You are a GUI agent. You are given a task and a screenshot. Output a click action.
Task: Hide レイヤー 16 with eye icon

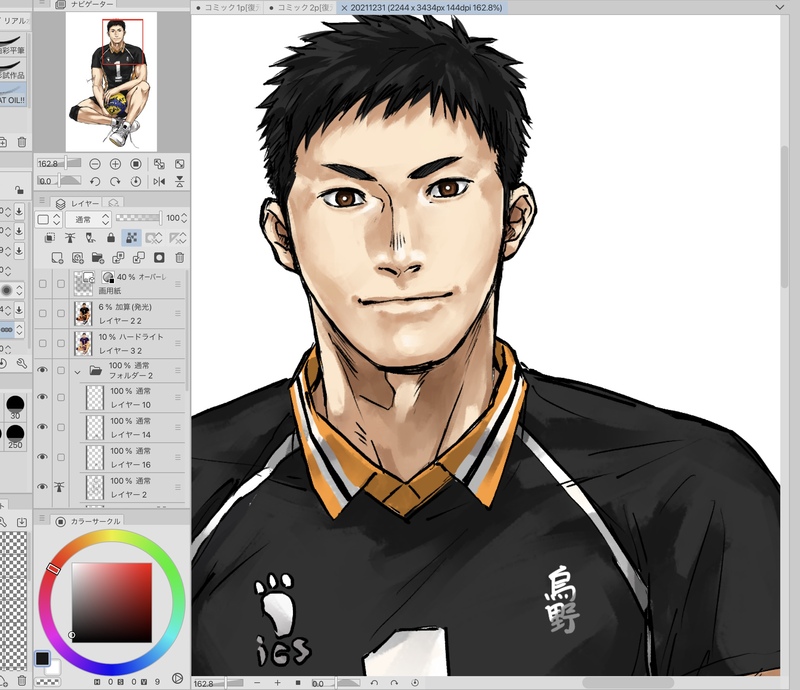click(43, 457)
